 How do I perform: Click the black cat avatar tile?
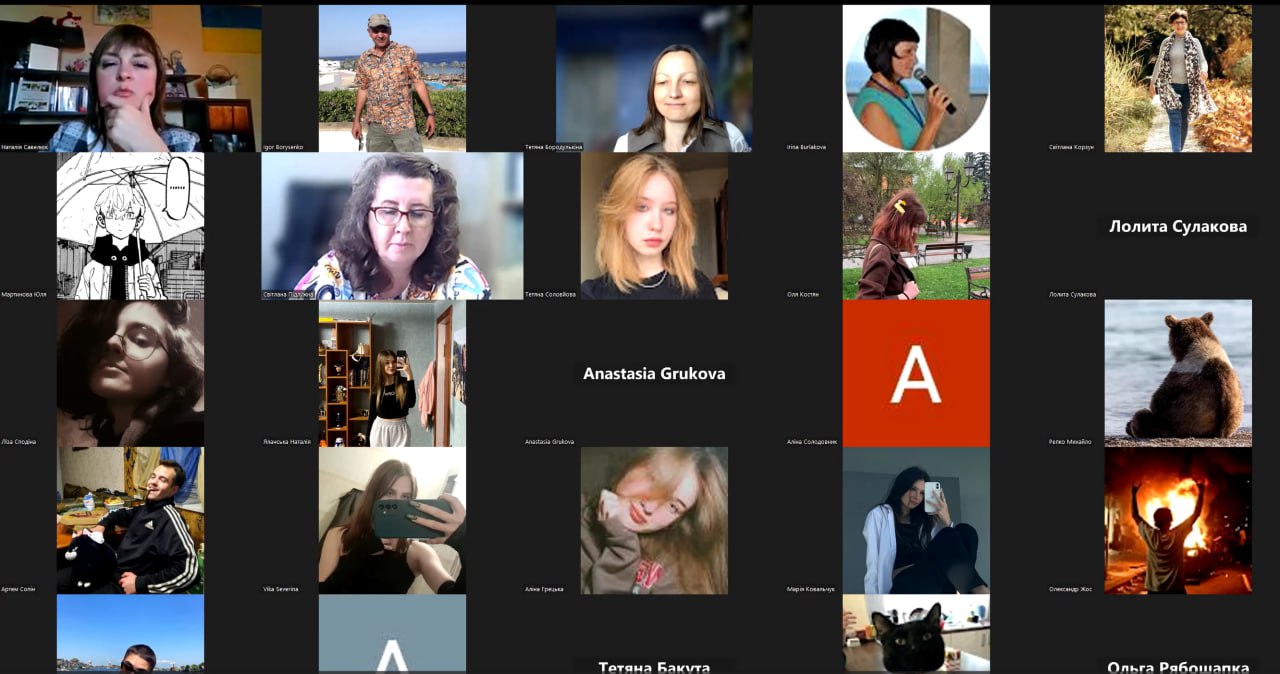(x=916, y=634)
